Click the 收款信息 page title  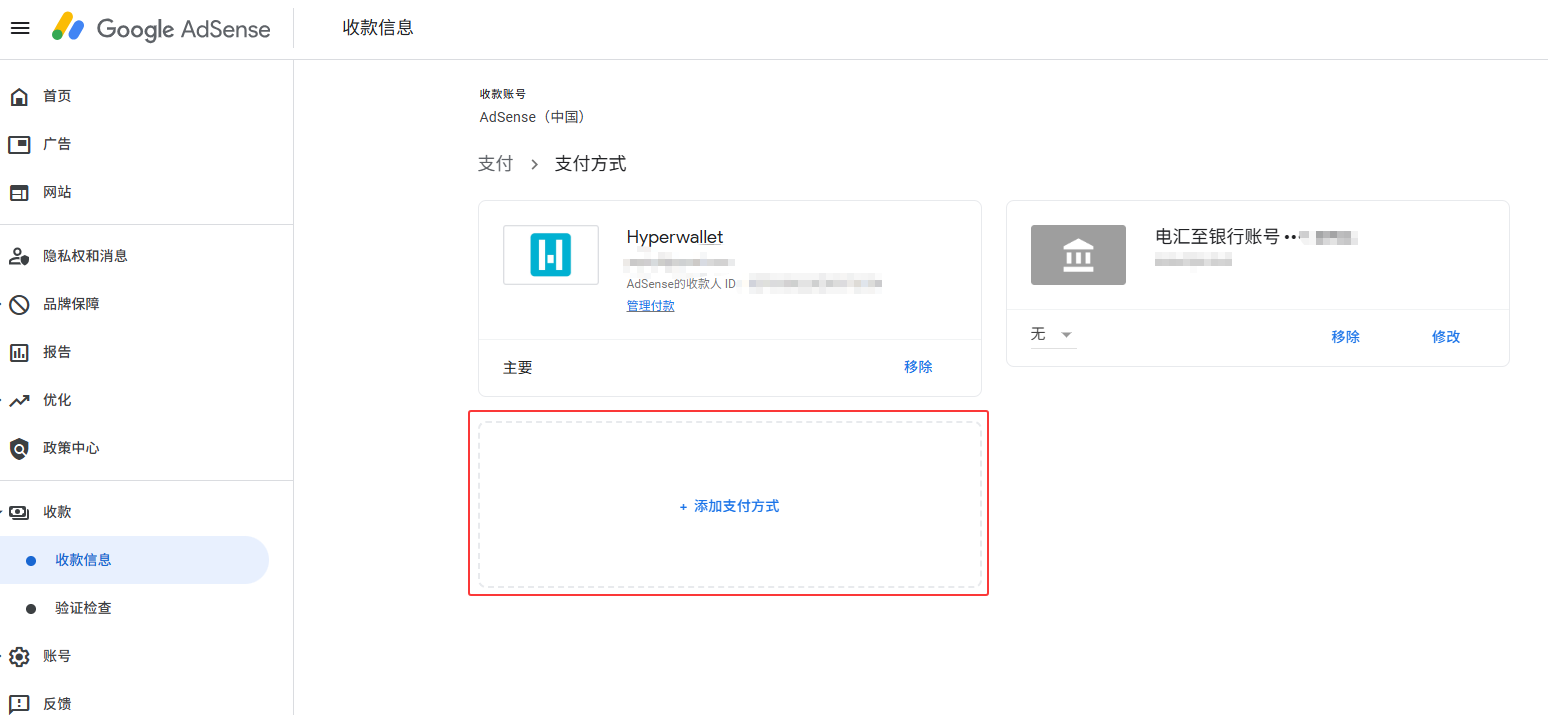point(378,28)
